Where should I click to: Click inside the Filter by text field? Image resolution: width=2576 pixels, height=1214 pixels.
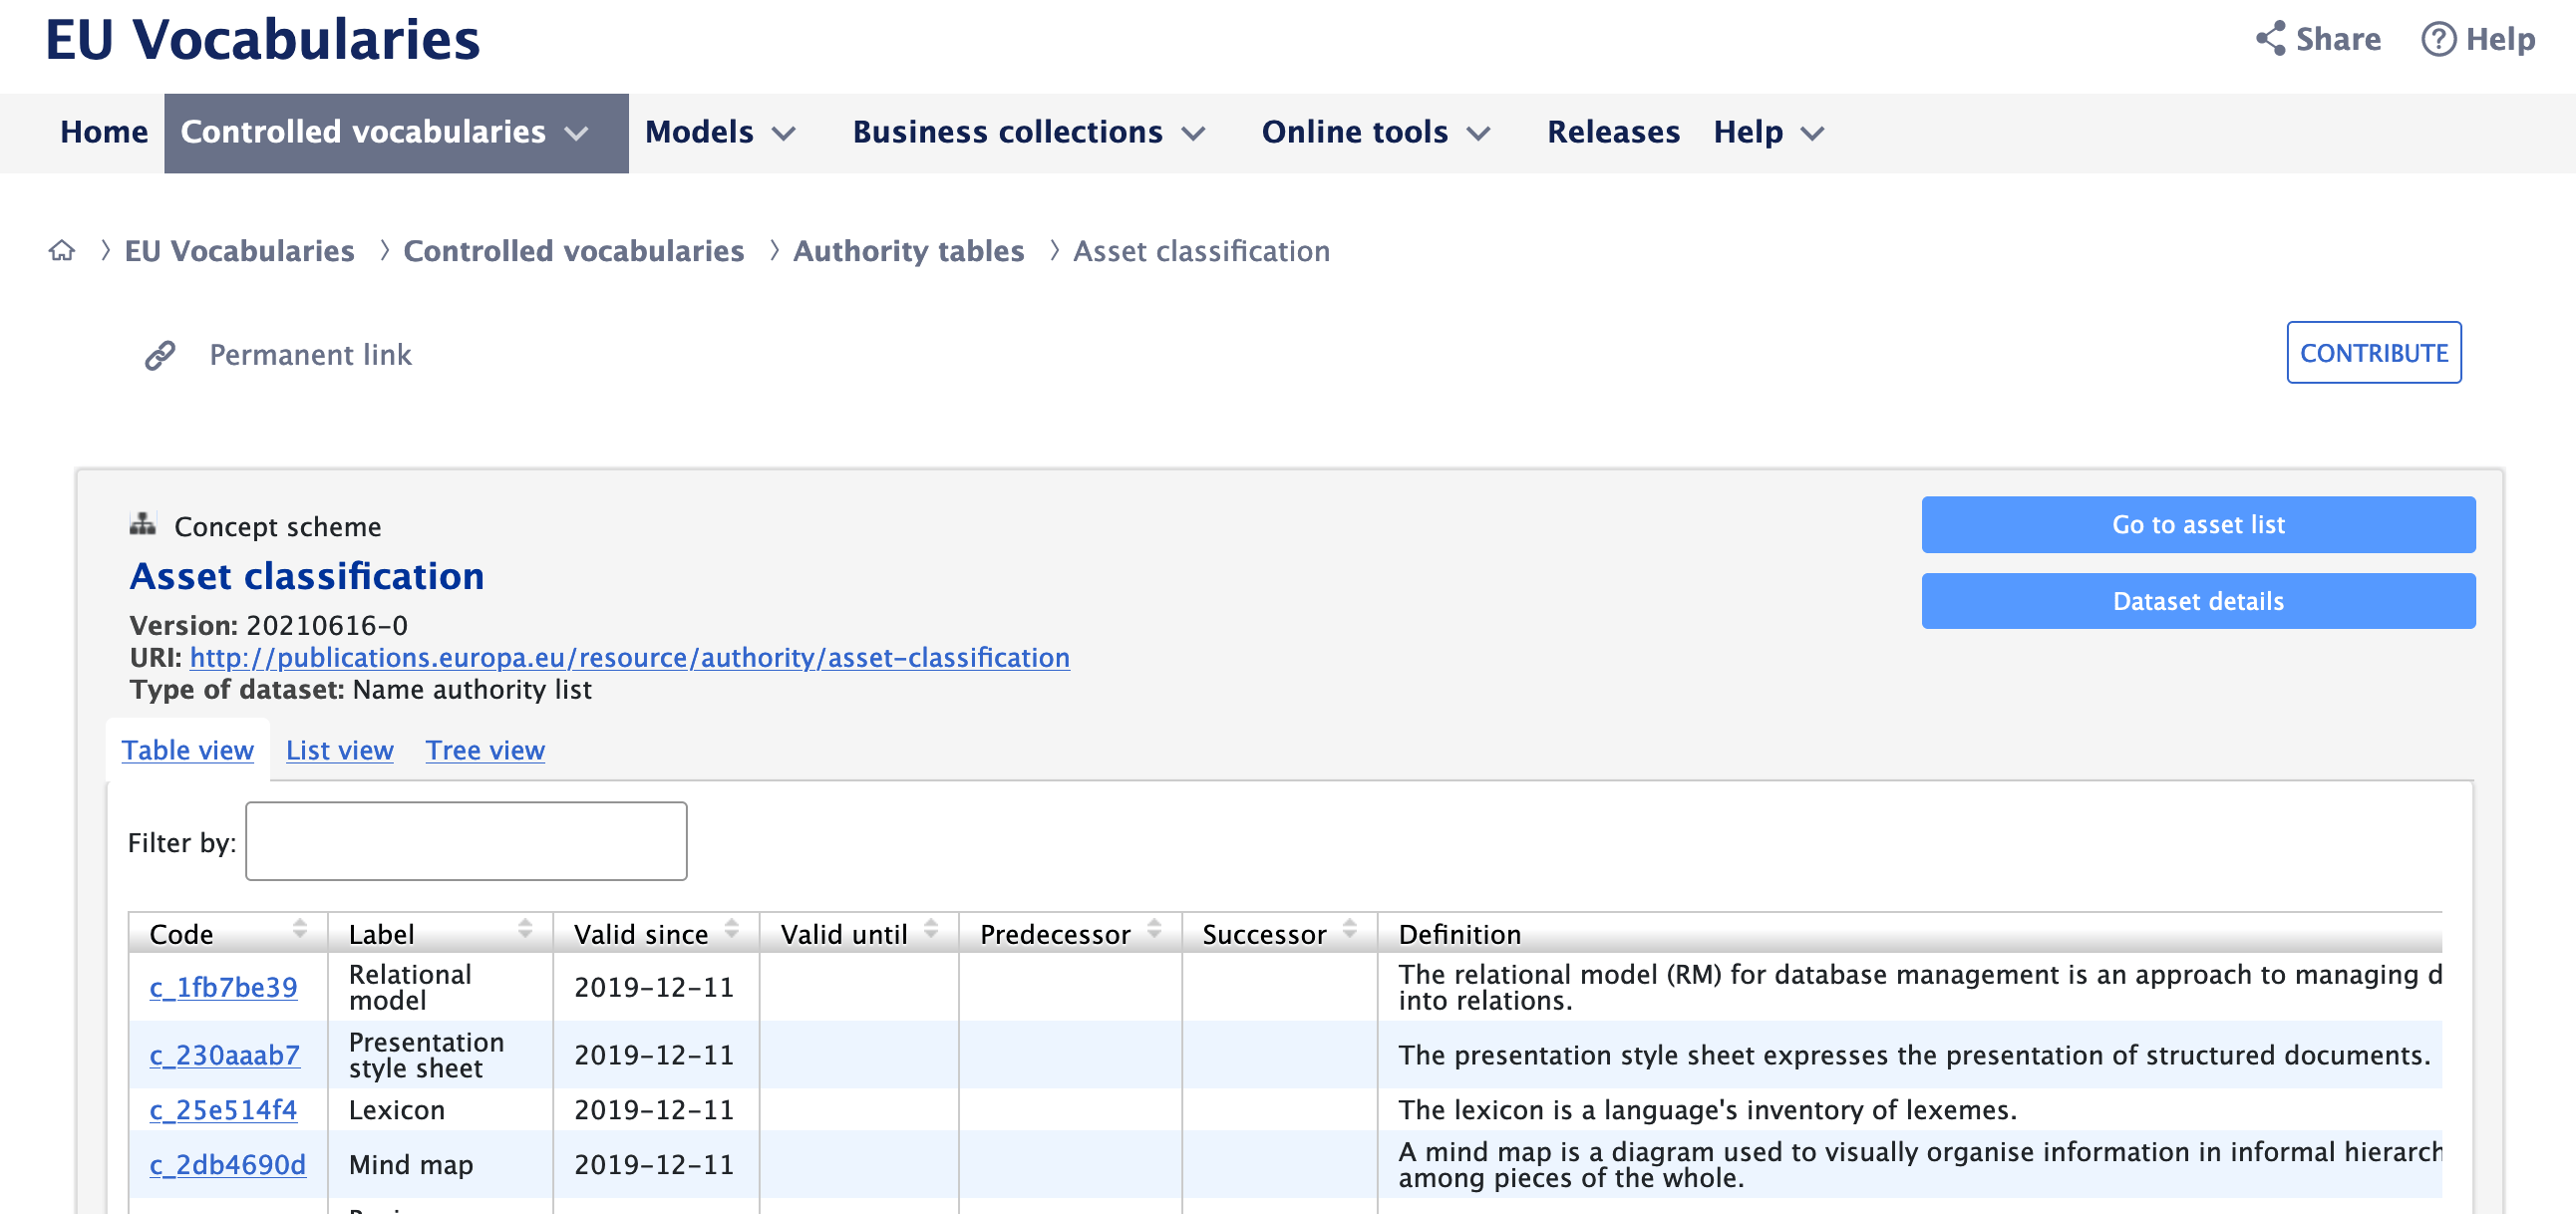coord(466,841)
